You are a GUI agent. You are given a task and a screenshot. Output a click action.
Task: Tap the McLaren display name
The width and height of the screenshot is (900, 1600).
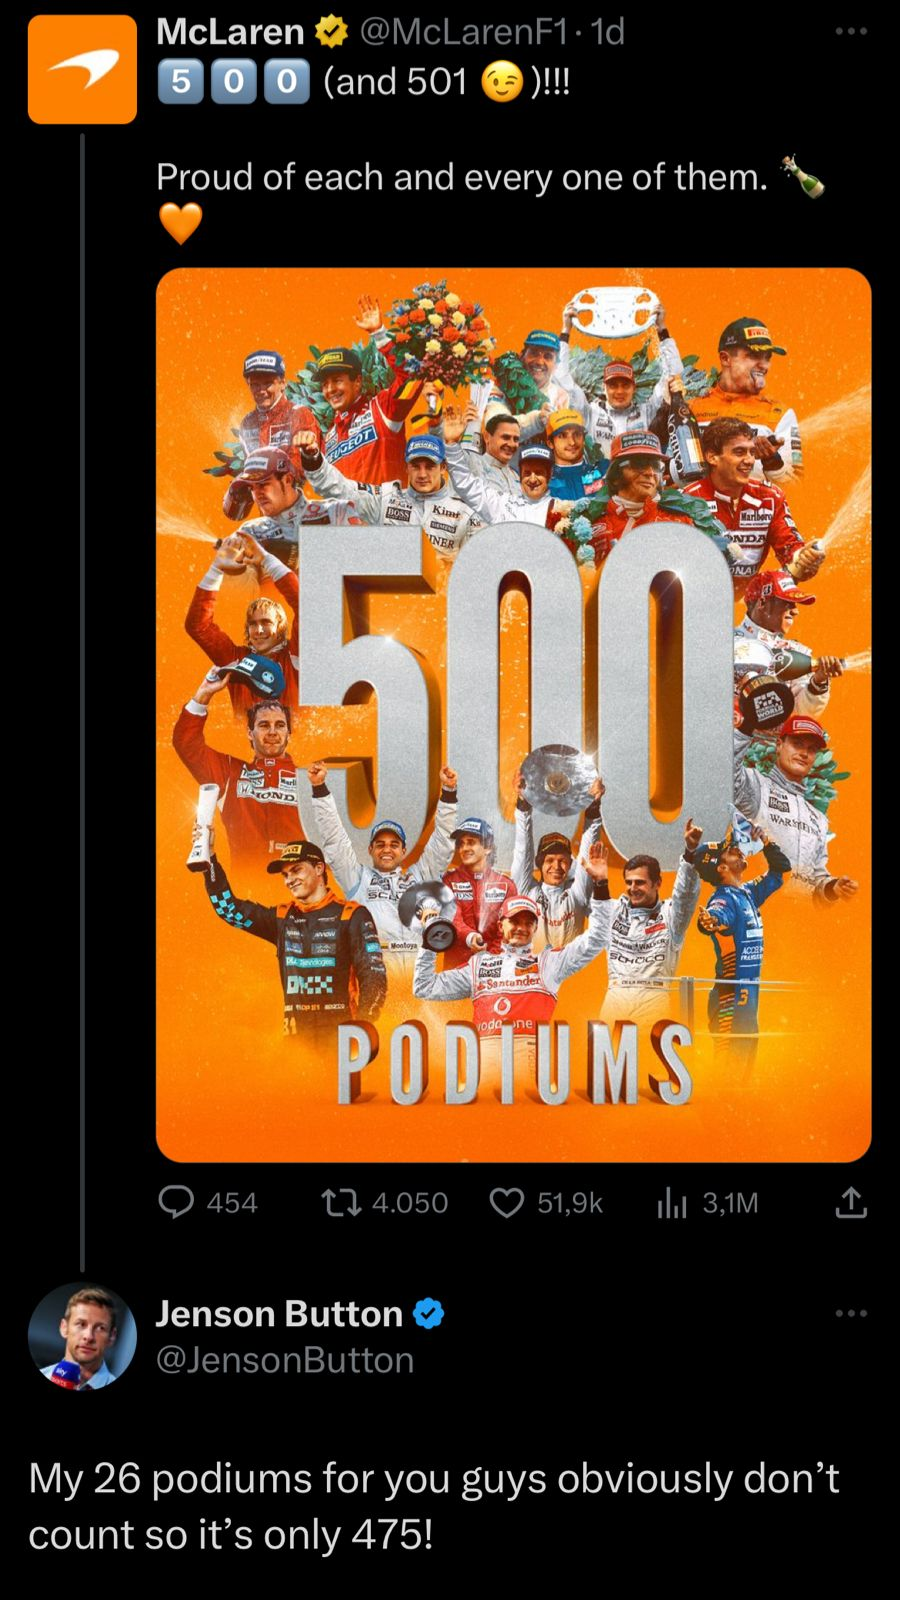230,32
